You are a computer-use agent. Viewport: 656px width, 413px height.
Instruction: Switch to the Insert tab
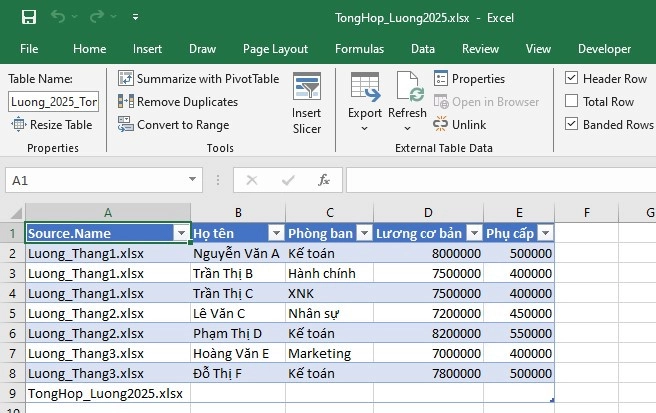147,49
